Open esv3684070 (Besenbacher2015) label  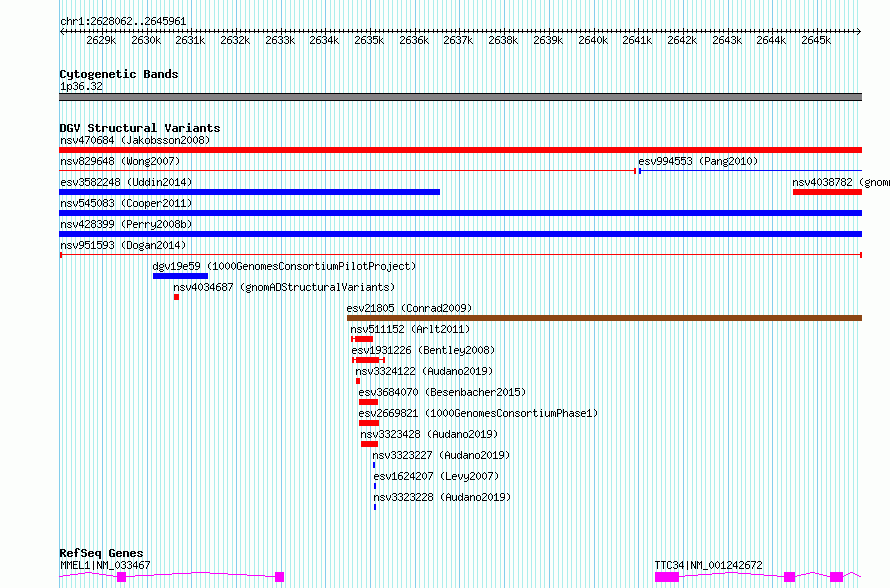tap(442, 392)
